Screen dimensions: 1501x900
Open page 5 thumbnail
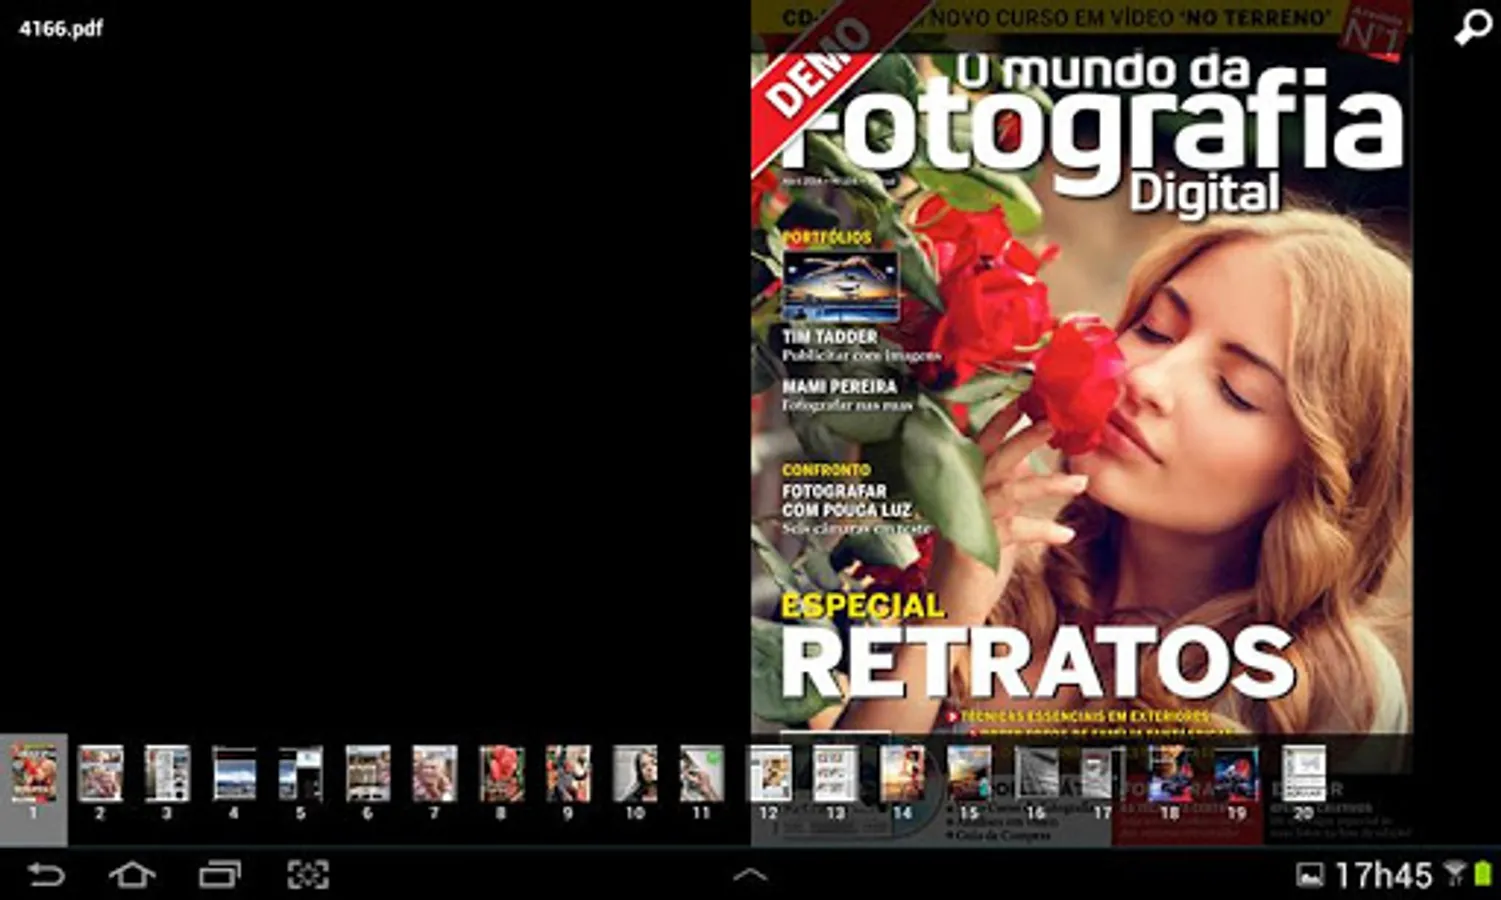point(301,773)
